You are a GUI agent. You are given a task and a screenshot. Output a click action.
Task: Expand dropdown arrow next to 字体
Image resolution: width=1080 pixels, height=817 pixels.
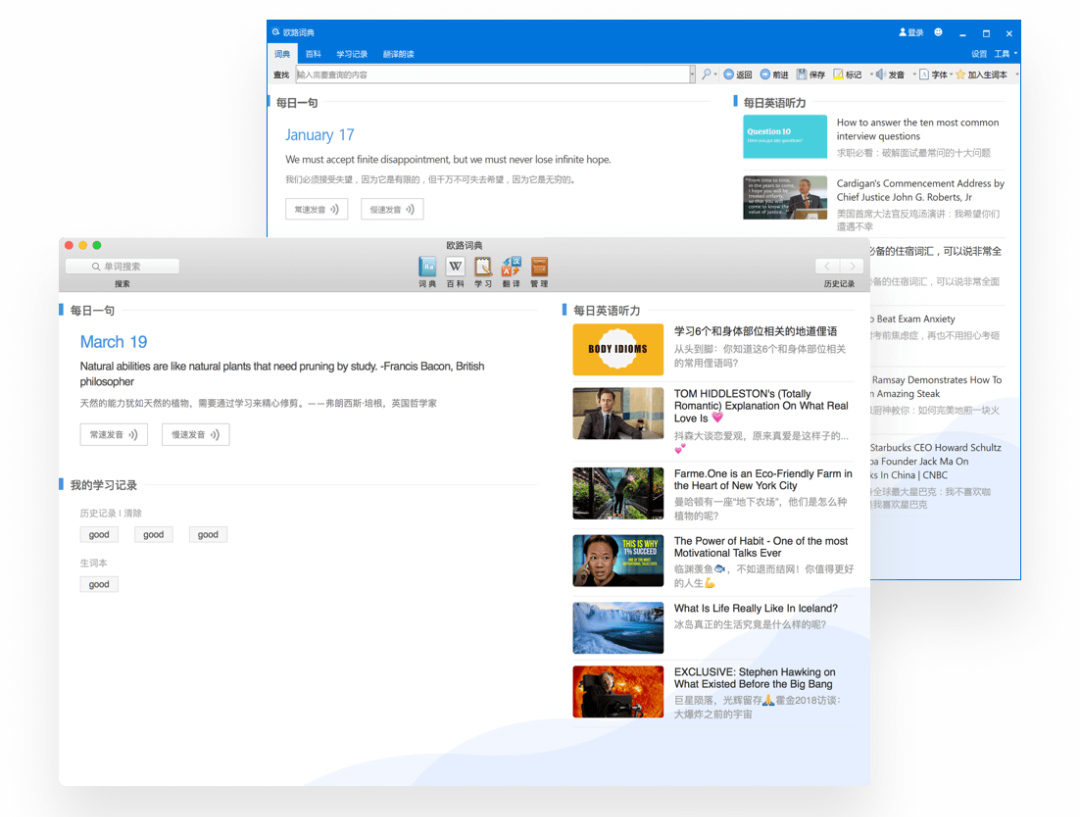951,74
